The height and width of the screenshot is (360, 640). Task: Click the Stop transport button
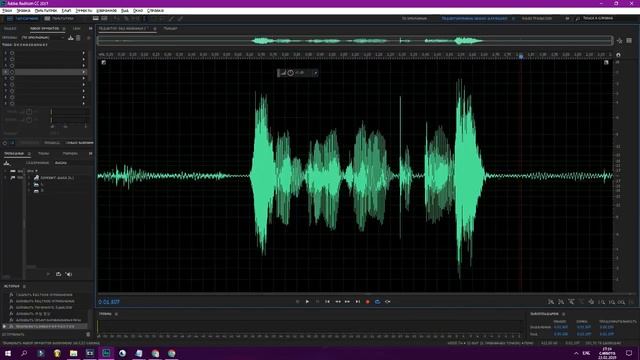(x=297, y=302)
